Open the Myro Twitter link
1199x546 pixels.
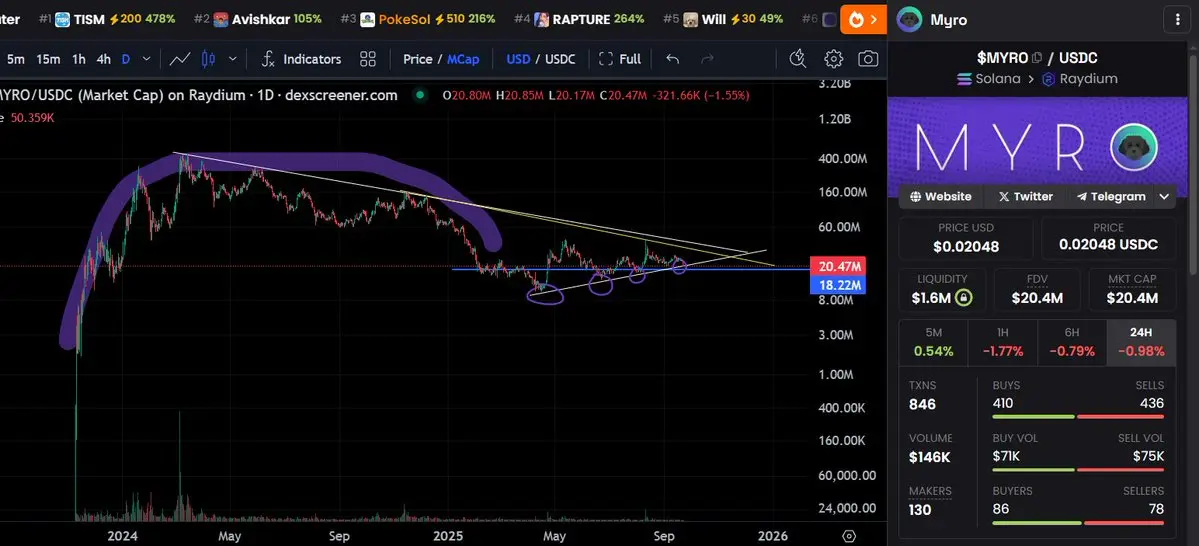pyautogui.click(x=1025, y=197)
